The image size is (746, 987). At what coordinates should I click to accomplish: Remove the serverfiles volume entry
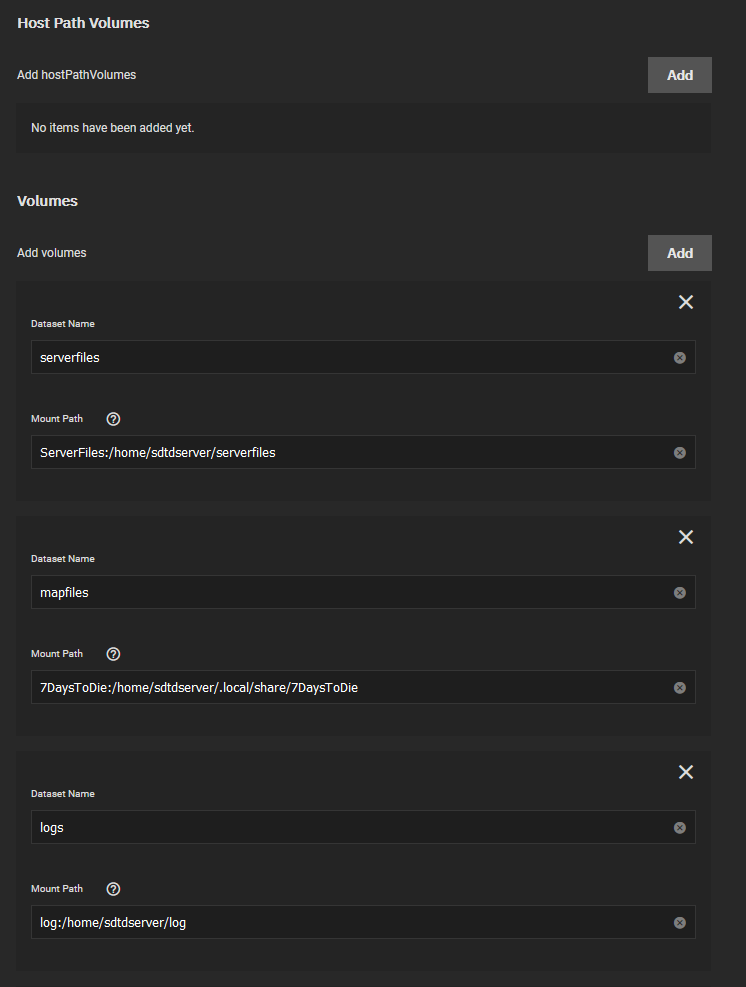686,302
